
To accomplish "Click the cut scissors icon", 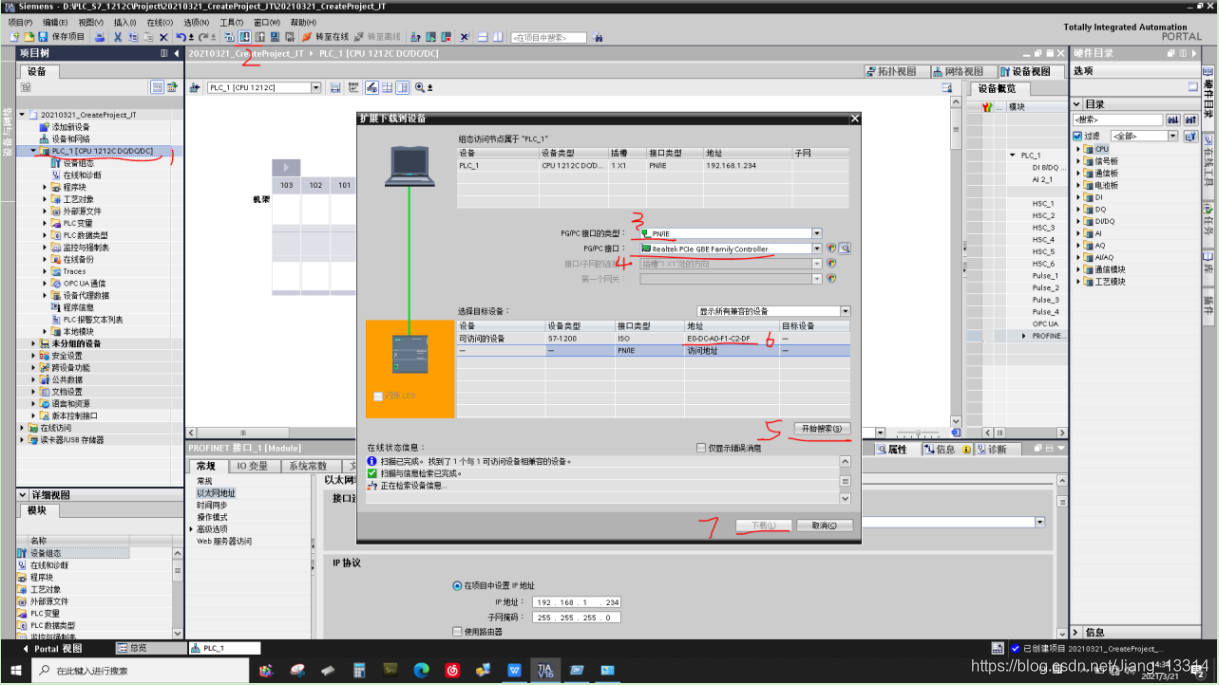I will click(x=118, y=37).
